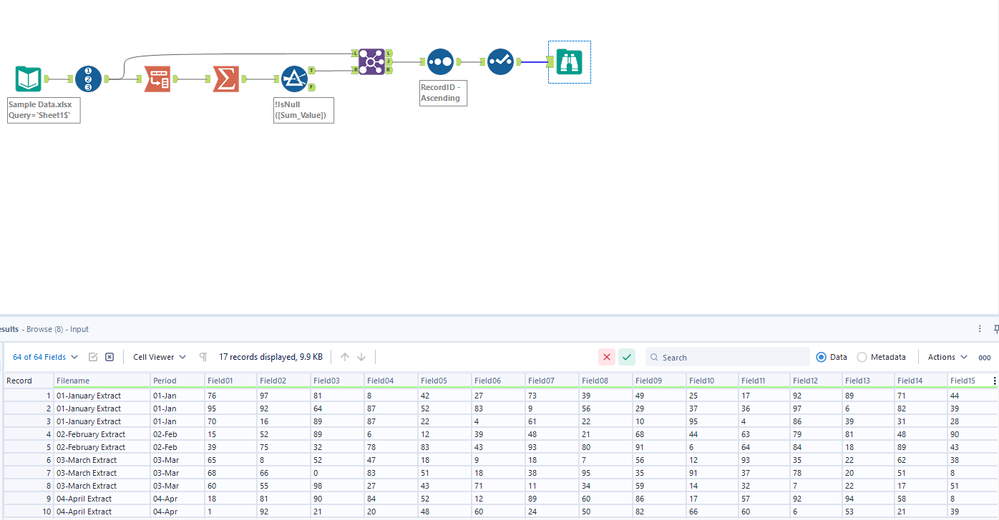Open the Actions dropdown
Image resolution: width=999 pixels, height=520 pixels.
(x=947, y=357)
